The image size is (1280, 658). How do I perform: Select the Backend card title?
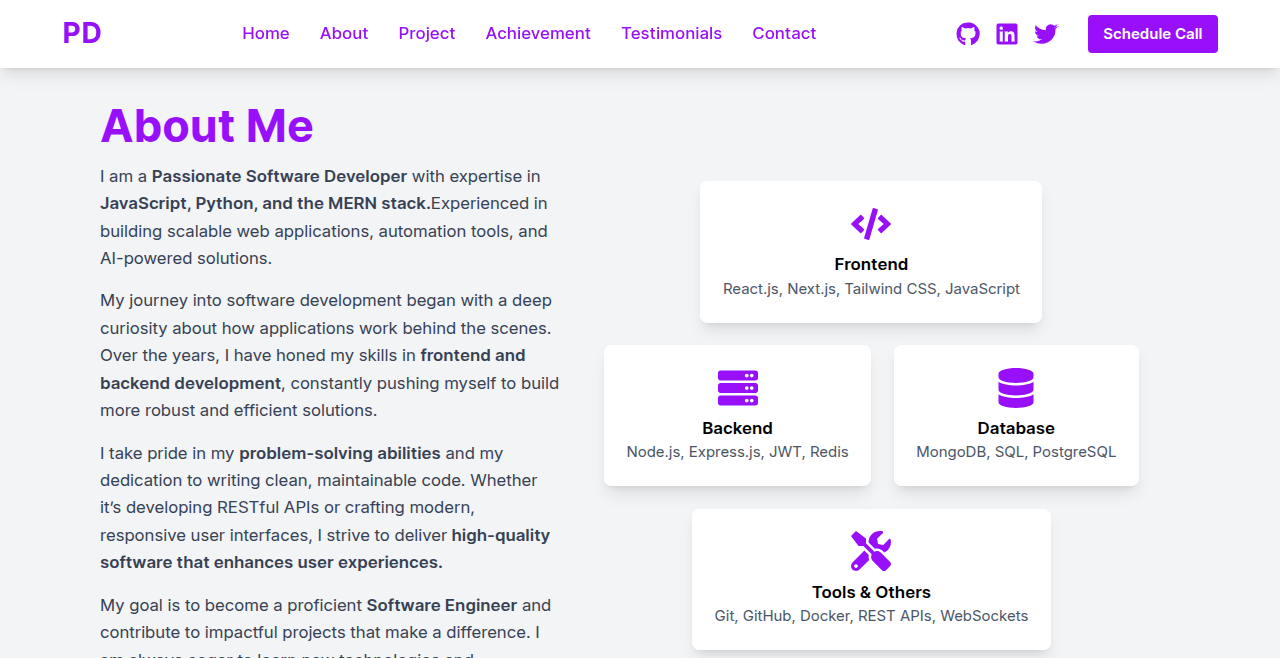(737, 428)
